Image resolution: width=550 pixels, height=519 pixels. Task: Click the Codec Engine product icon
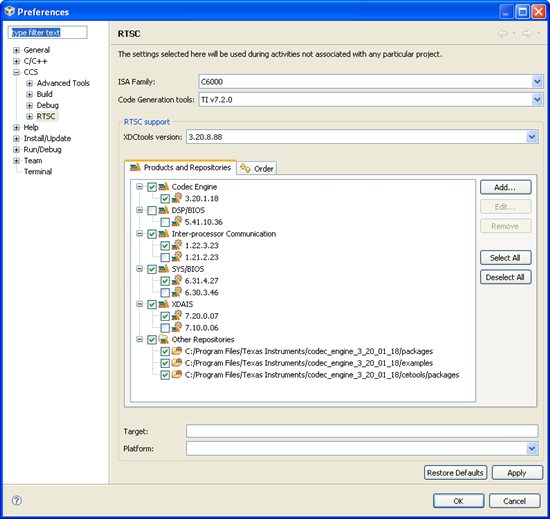pyautogui.click(x=163, y=187)
